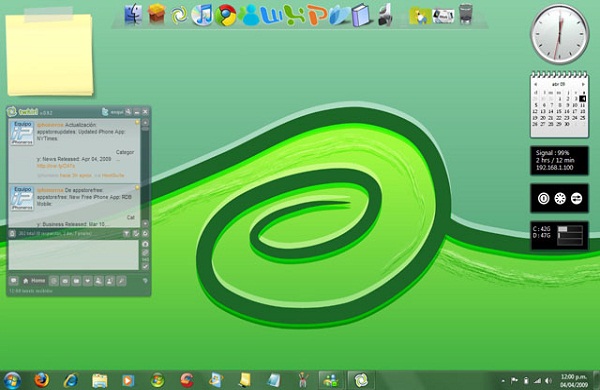Open the favorites heart tab in twhirl
Image resolution: width=600 pixels, height=390 pixels.
[x=88, y=281]
